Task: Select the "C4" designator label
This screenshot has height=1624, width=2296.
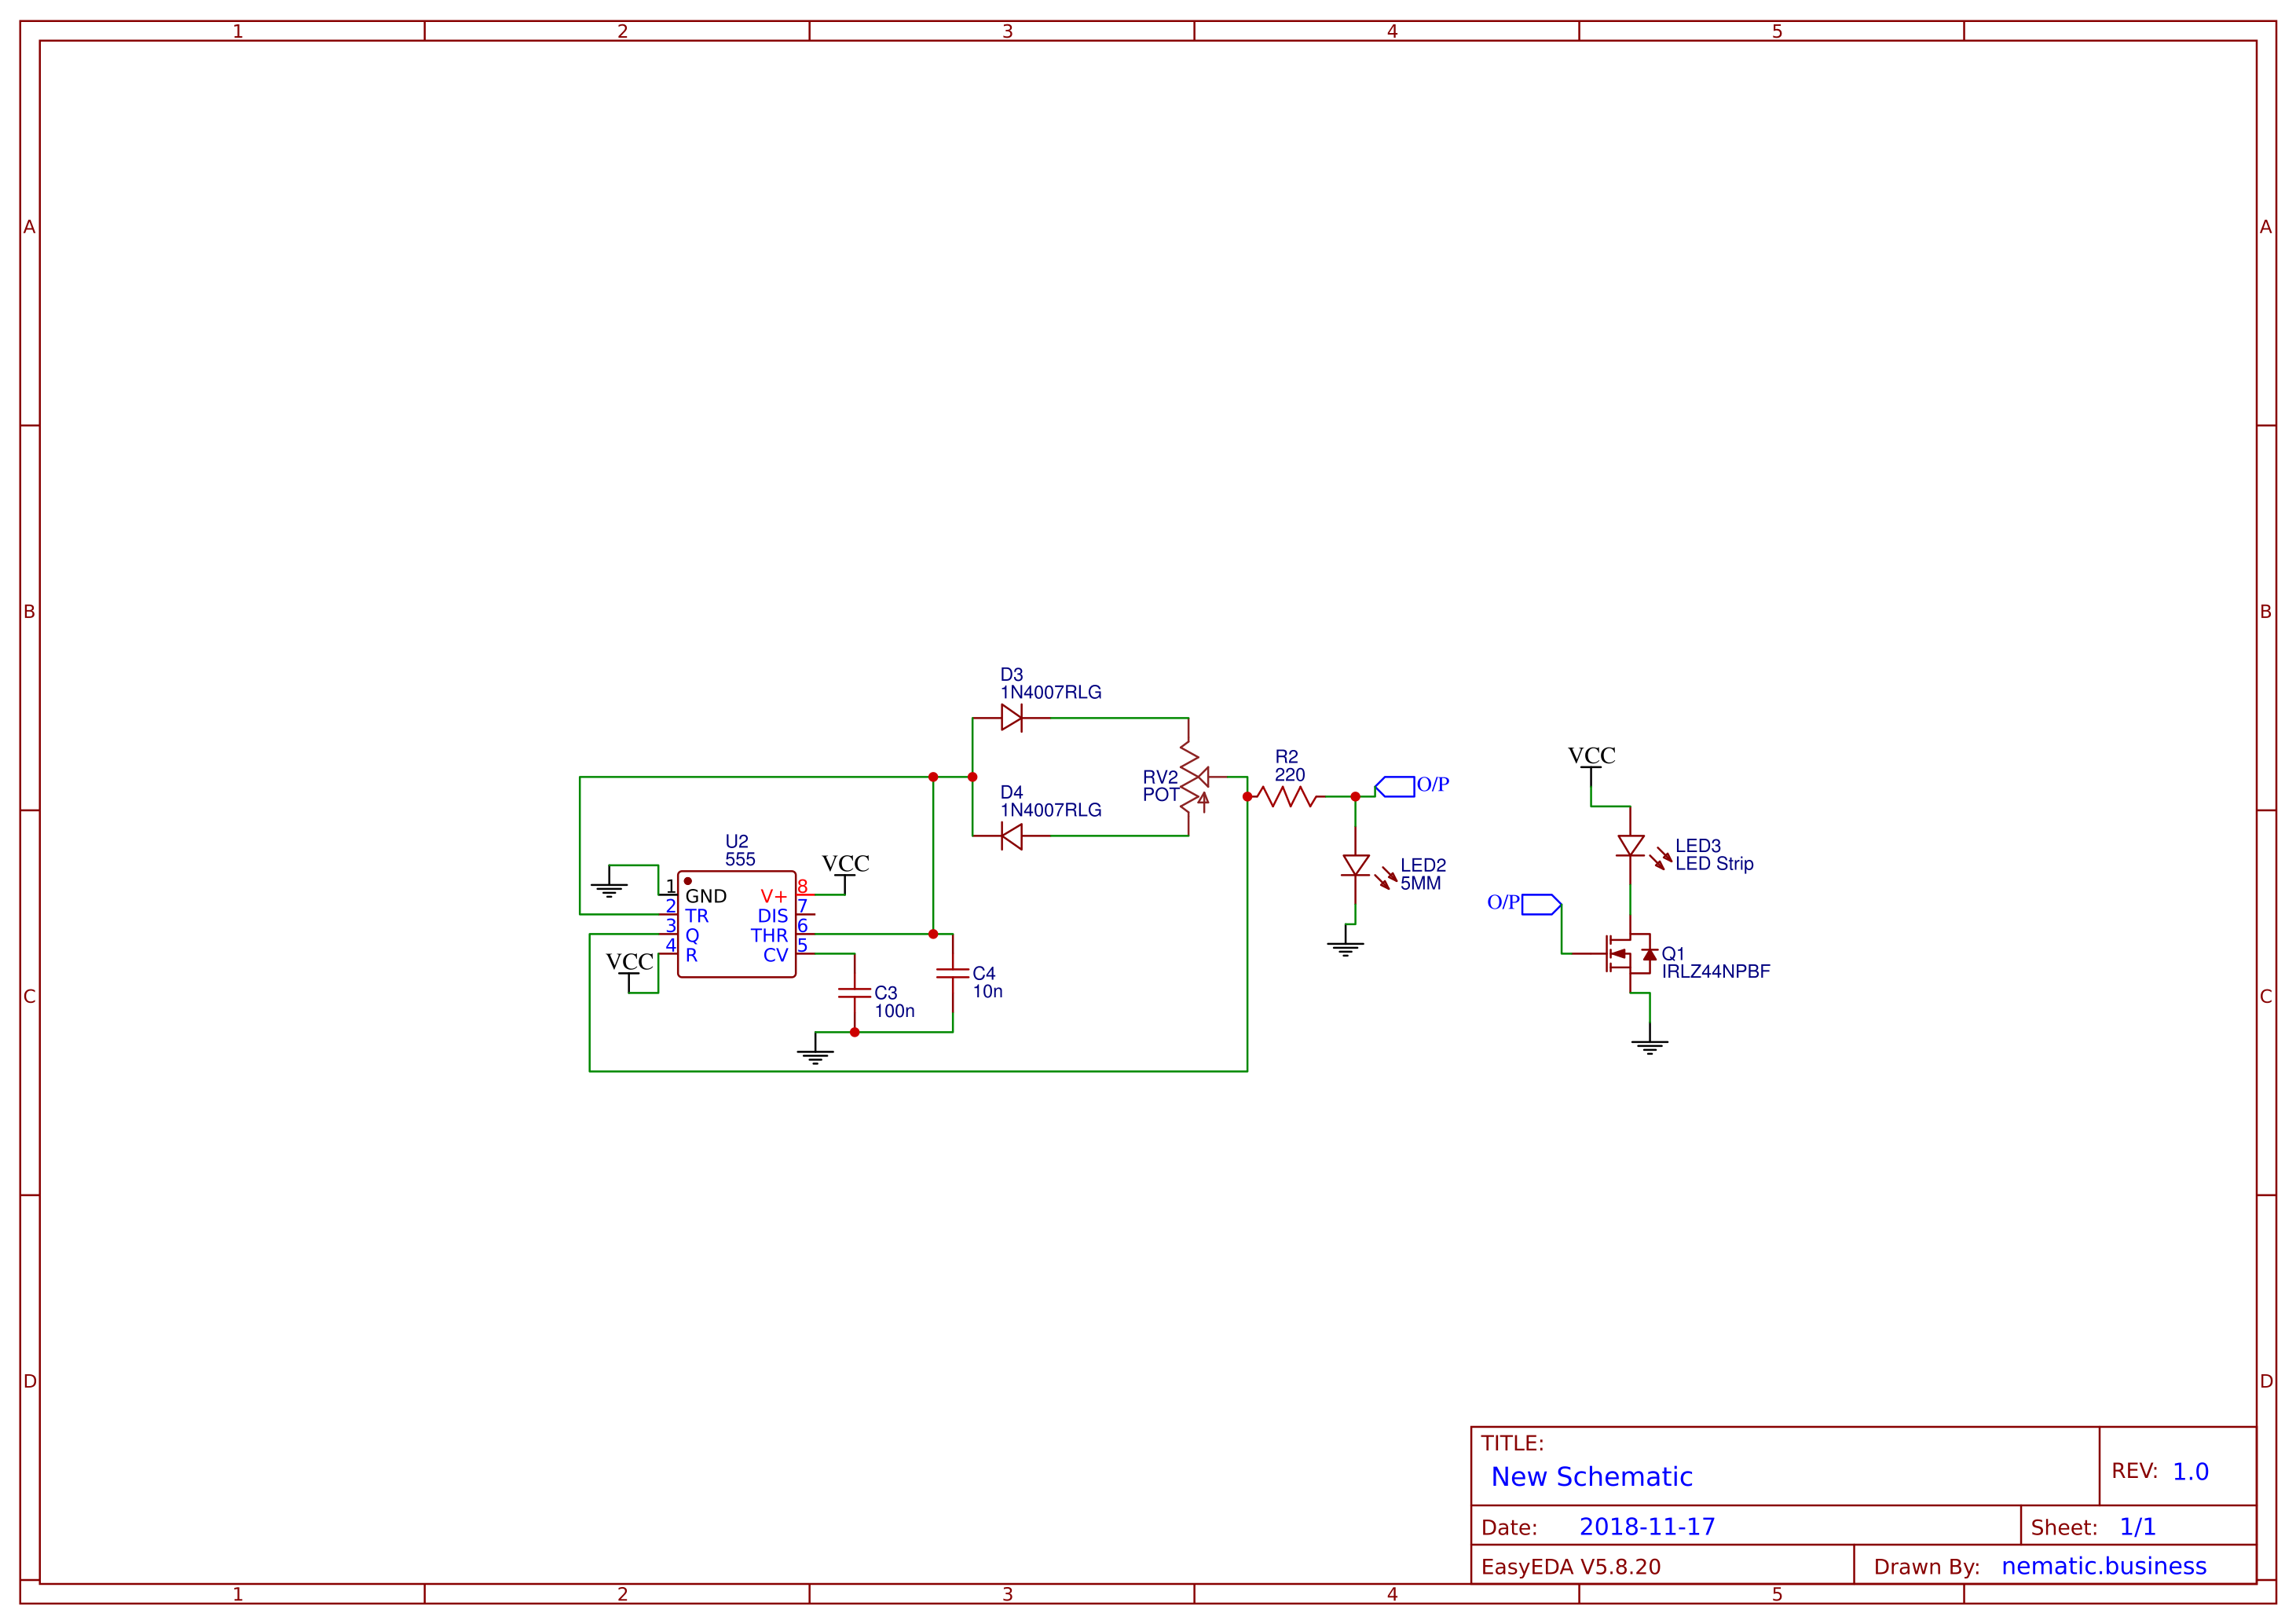Action: pos(984,973)
